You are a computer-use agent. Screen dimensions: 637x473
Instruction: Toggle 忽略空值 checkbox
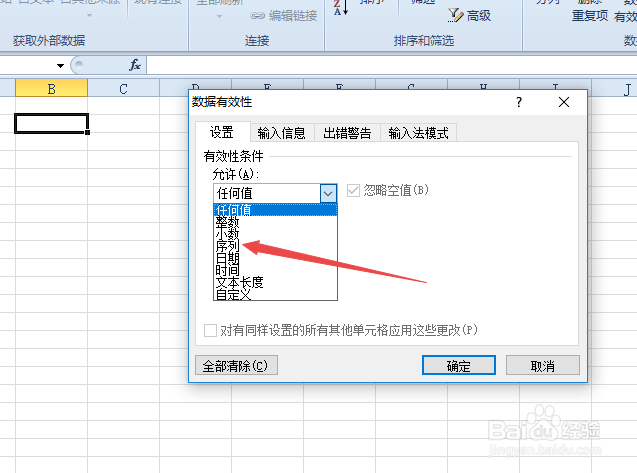click(353, 190)
